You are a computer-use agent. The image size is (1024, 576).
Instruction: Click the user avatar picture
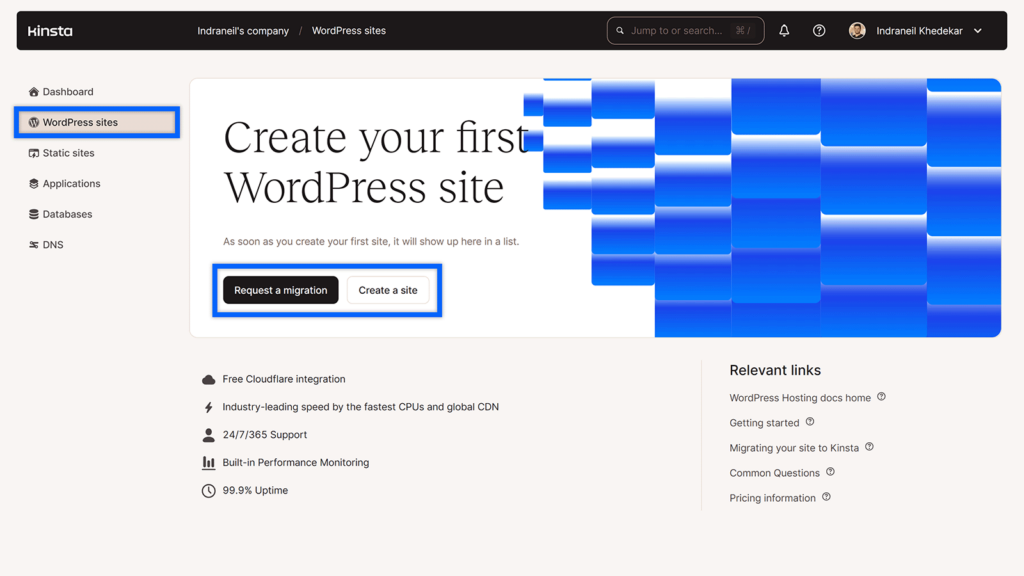[857, 31]
